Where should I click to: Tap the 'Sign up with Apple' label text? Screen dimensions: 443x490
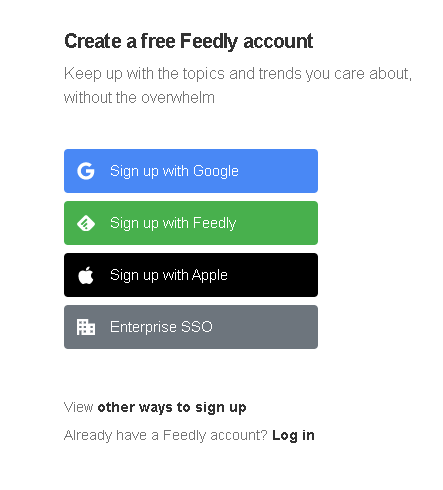(169, 275)
